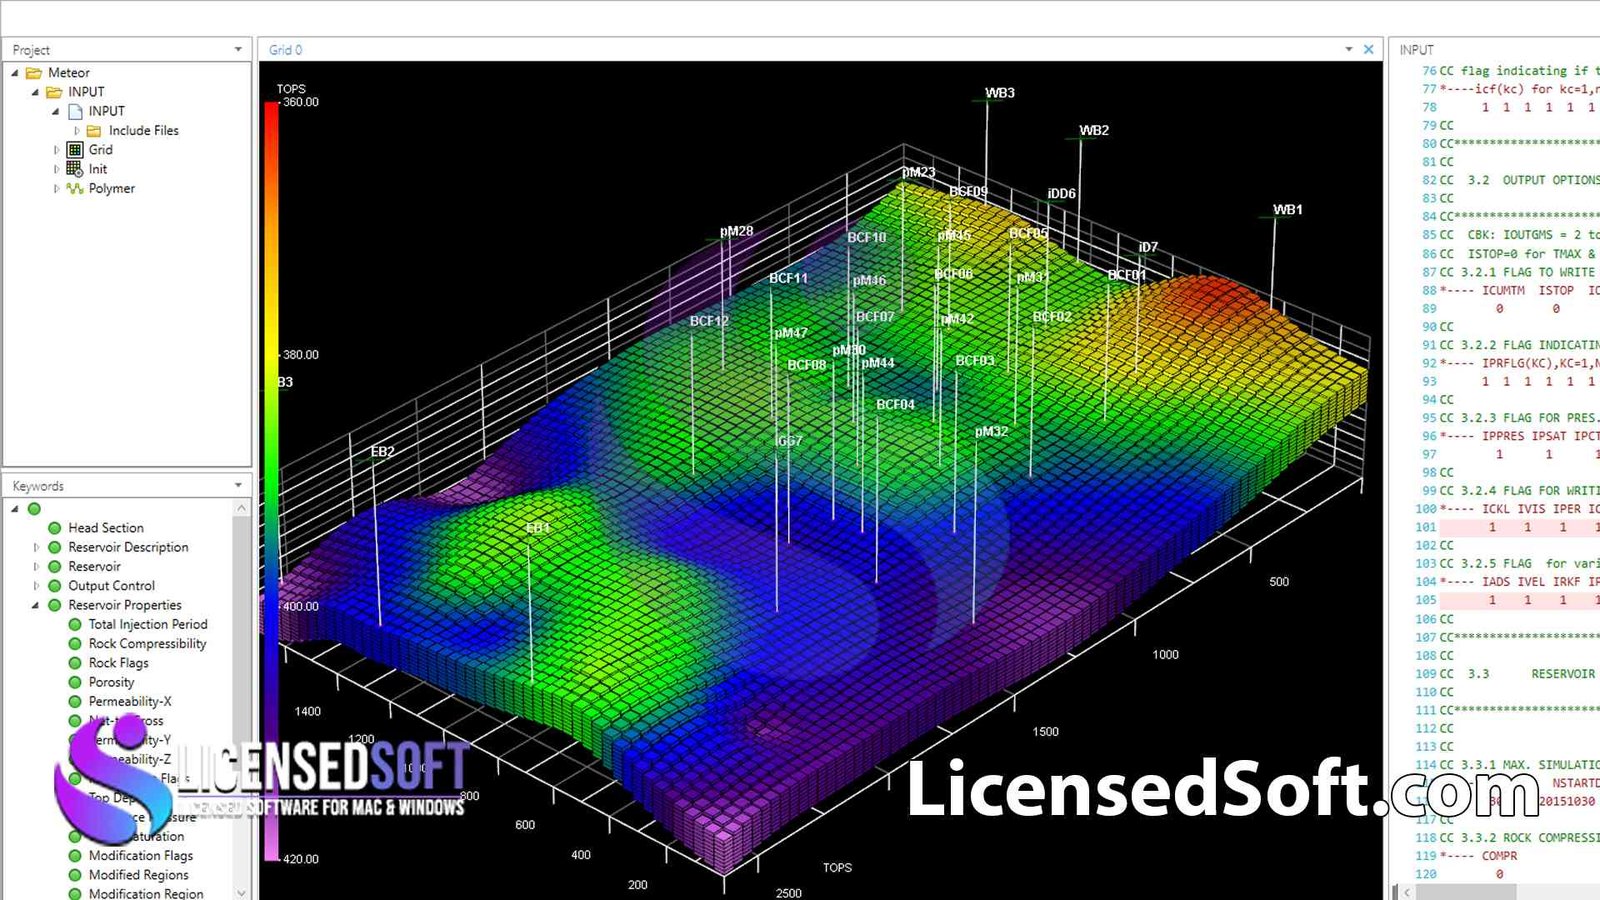Click the Polymer curve icon
The image size is (1600, 900).
point(75,188)
